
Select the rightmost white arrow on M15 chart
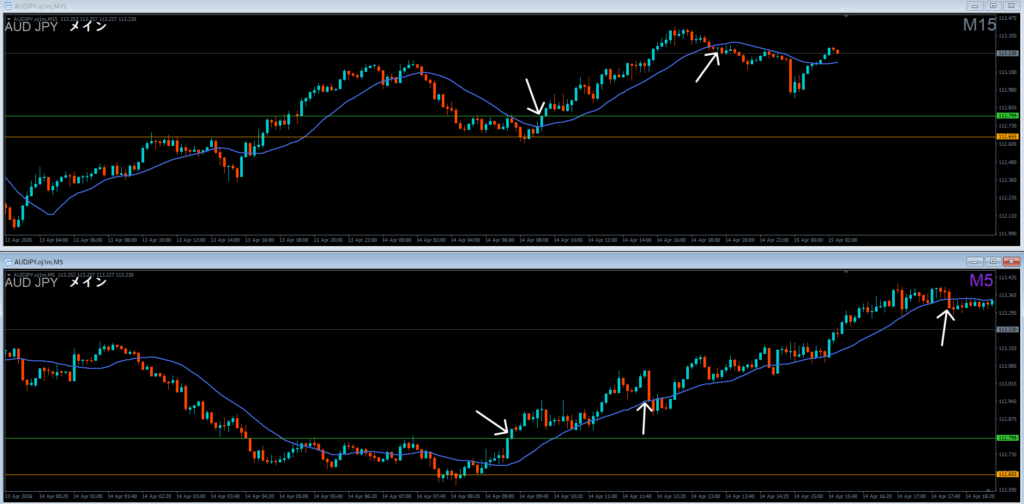[708, 66]
